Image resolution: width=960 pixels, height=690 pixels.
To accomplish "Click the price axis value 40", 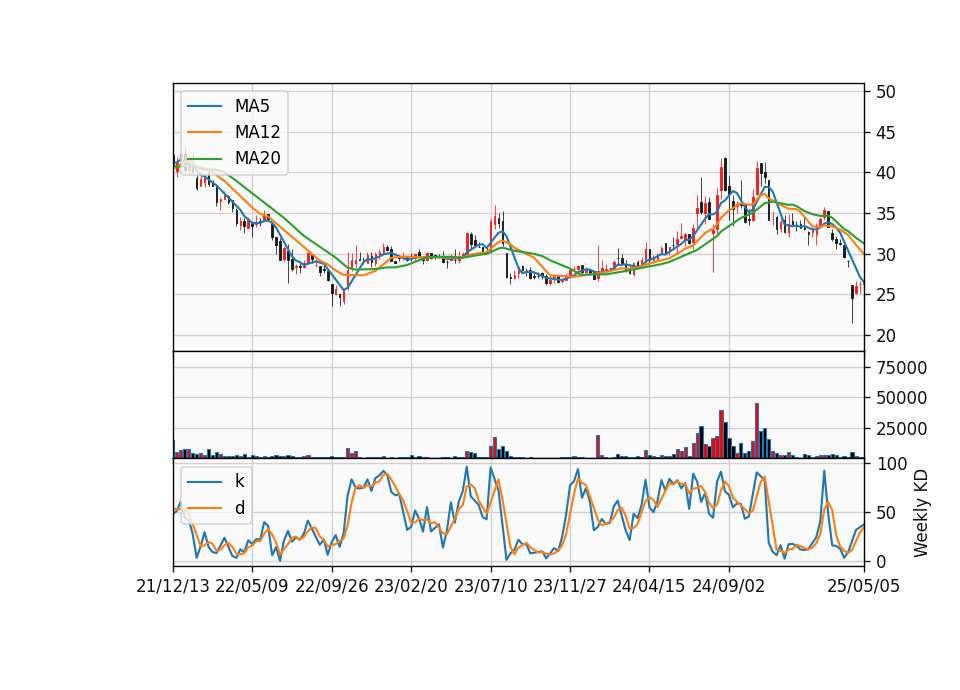I will point(885,173).
